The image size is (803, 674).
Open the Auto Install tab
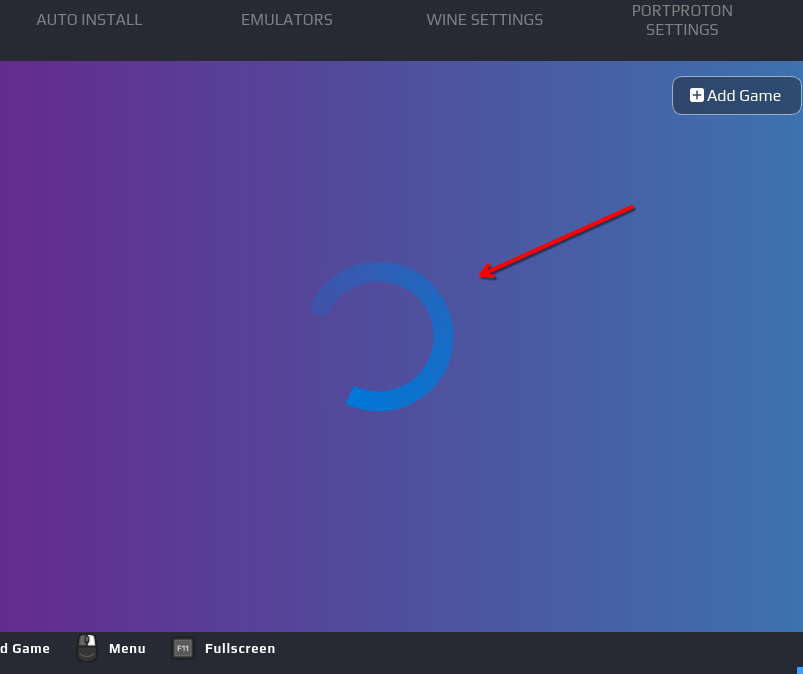click(89, 20)
